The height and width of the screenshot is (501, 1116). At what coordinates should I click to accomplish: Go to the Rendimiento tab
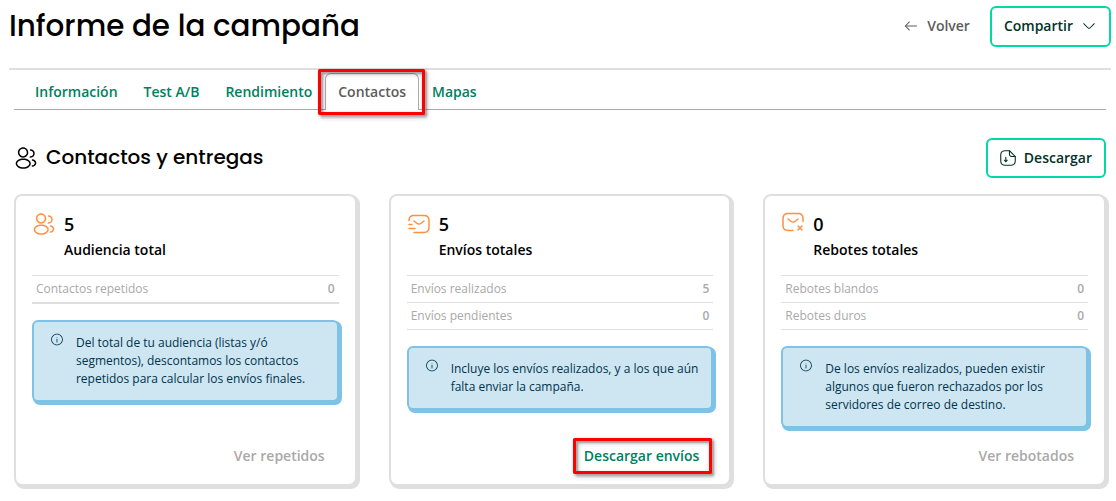(x=269, y=92)
